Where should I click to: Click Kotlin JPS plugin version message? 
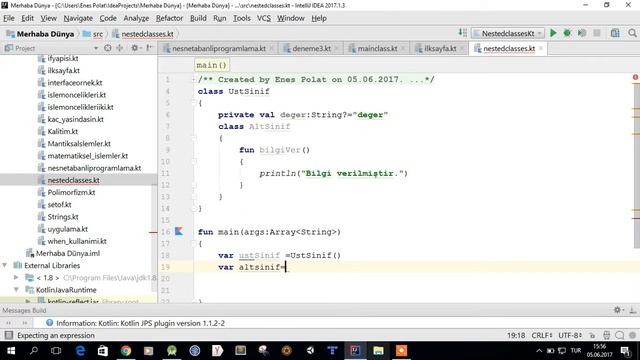(140, 323)
